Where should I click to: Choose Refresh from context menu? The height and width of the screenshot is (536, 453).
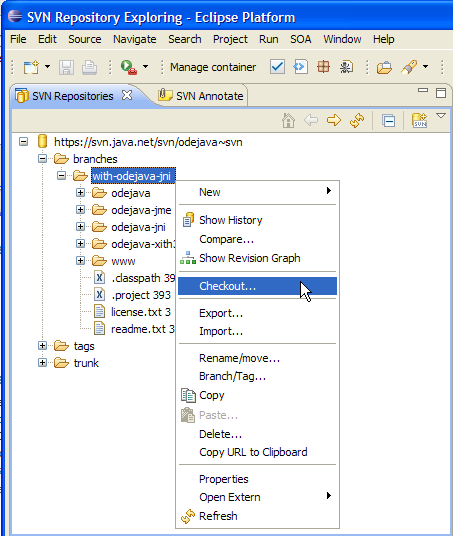[257, 516]
